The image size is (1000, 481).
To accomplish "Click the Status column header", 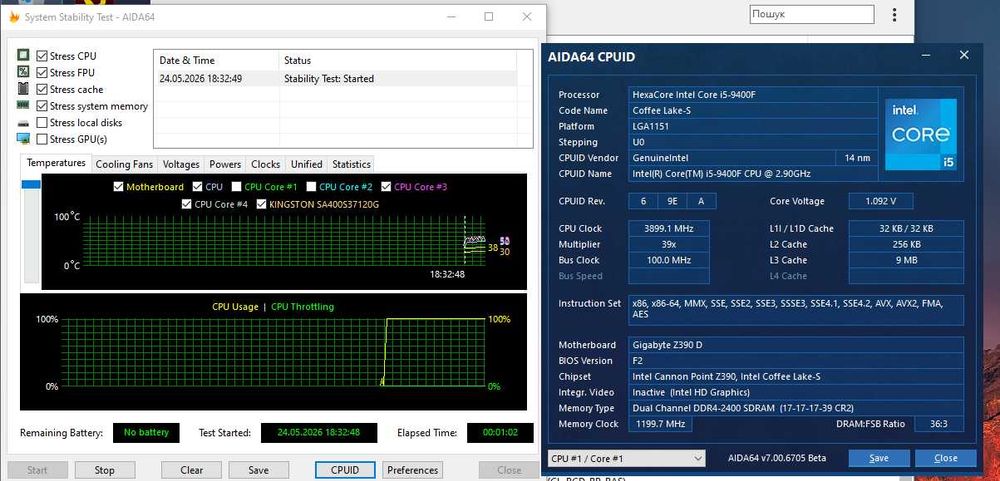I will (397, 61).
